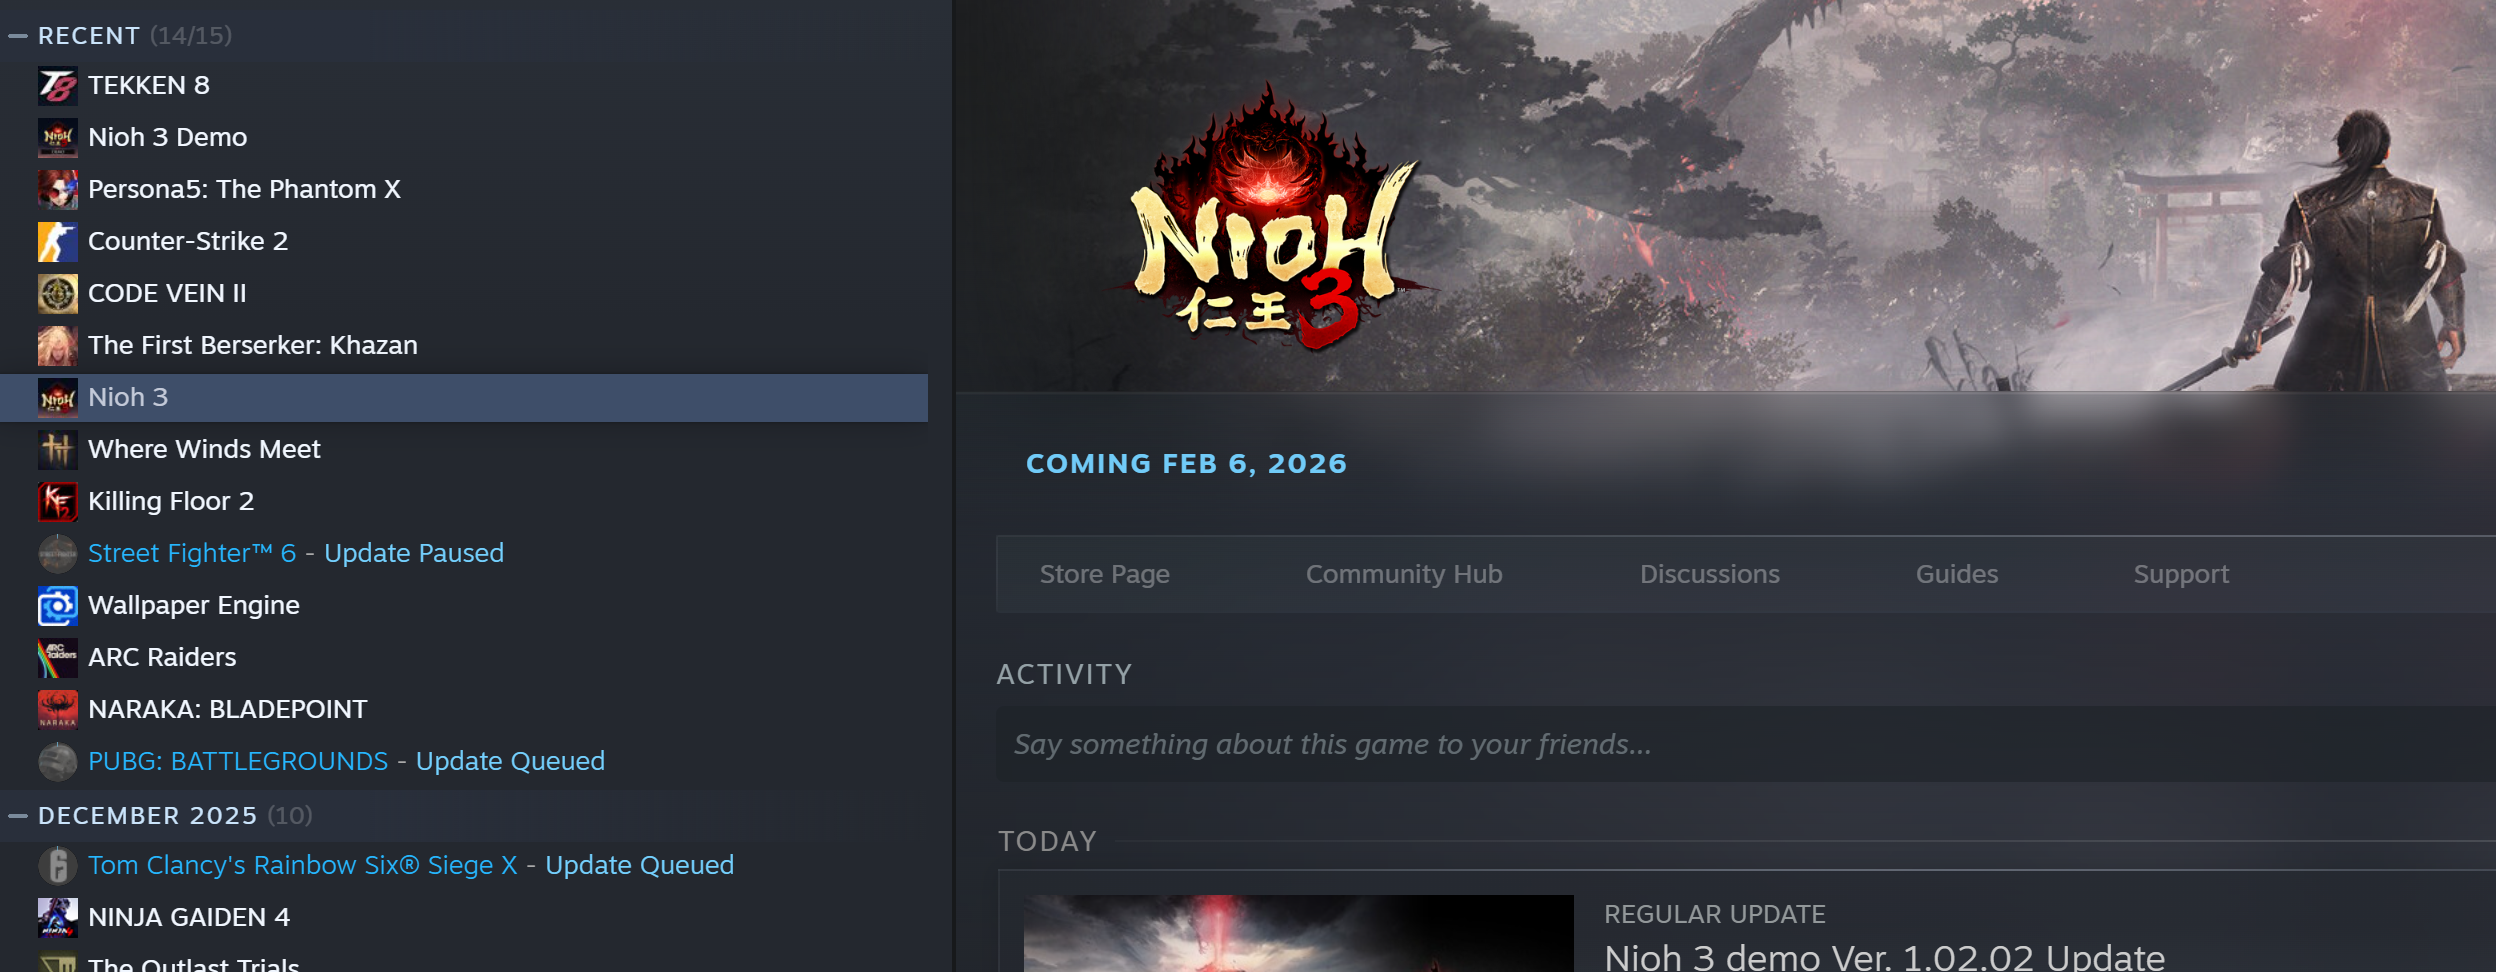2496x972 pixels.
Task: Click the TEKKEN 8 game icon
Action: (x=57, y=85)
